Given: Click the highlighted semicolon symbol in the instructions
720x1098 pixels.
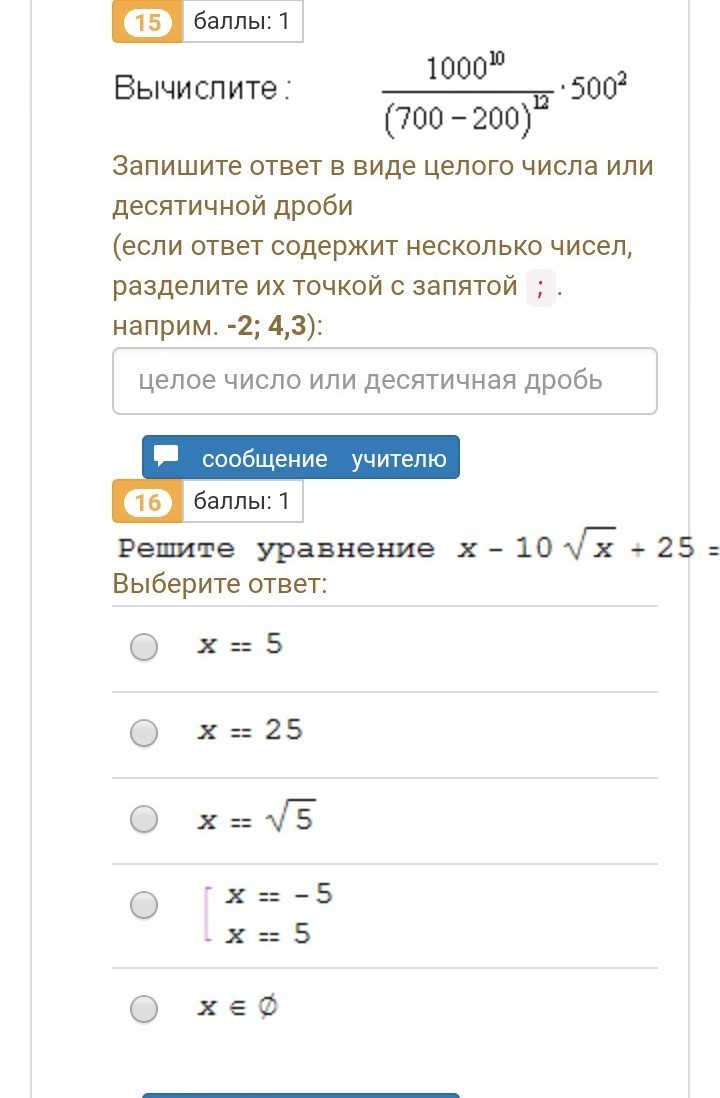Looking at the screenshot, I should (x=540, y=288).
